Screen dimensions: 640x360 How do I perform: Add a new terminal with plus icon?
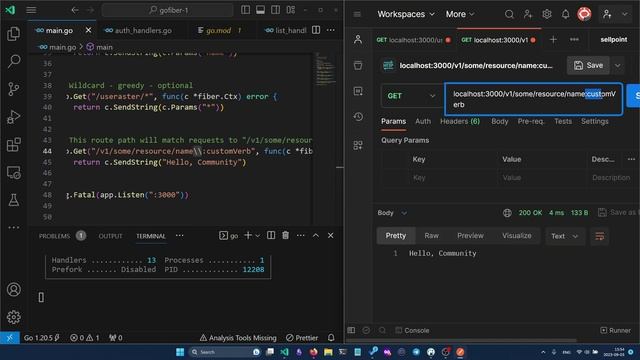(x=248, y=236)
